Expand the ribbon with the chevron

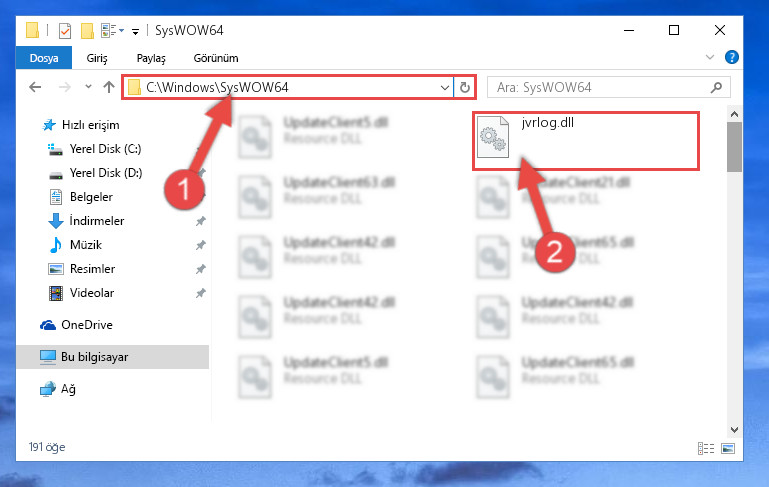pyautogui.click(x=710, y=57)
